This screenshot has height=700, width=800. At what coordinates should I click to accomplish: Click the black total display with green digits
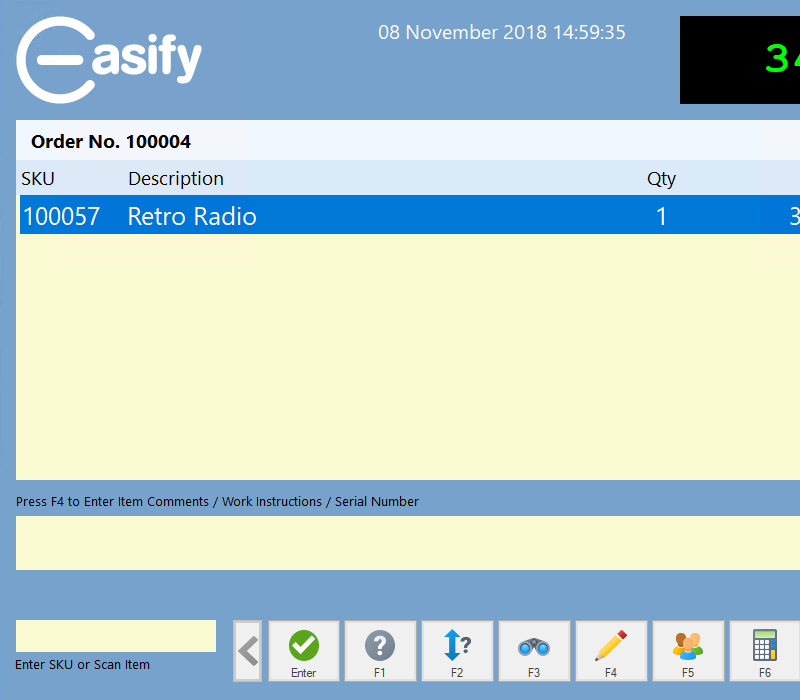click(740, 60)
